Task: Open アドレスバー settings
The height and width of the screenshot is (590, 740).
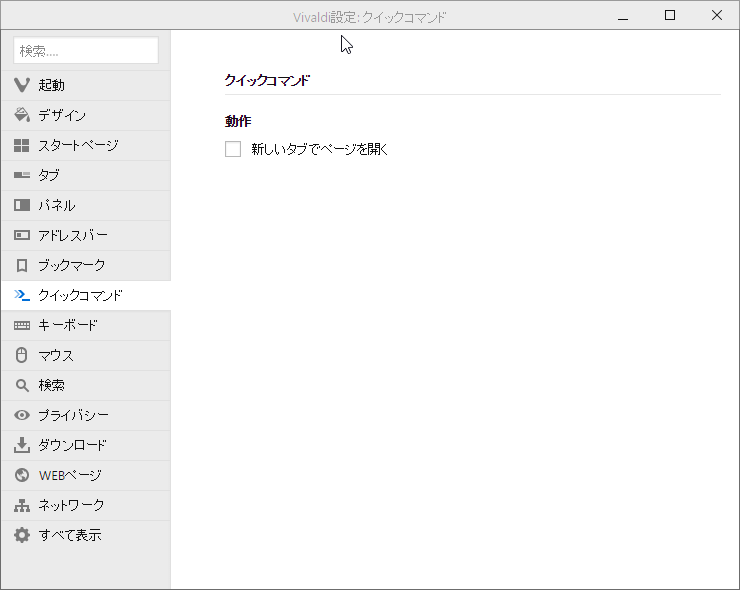Action: tap(86, 235)
